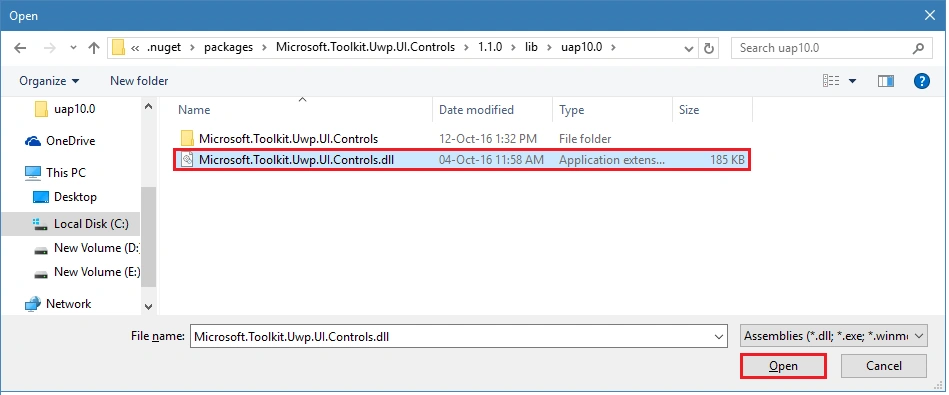949x395 pixels.
Task: Open the File name suggestions dropdown
Action: pos(719,337)
